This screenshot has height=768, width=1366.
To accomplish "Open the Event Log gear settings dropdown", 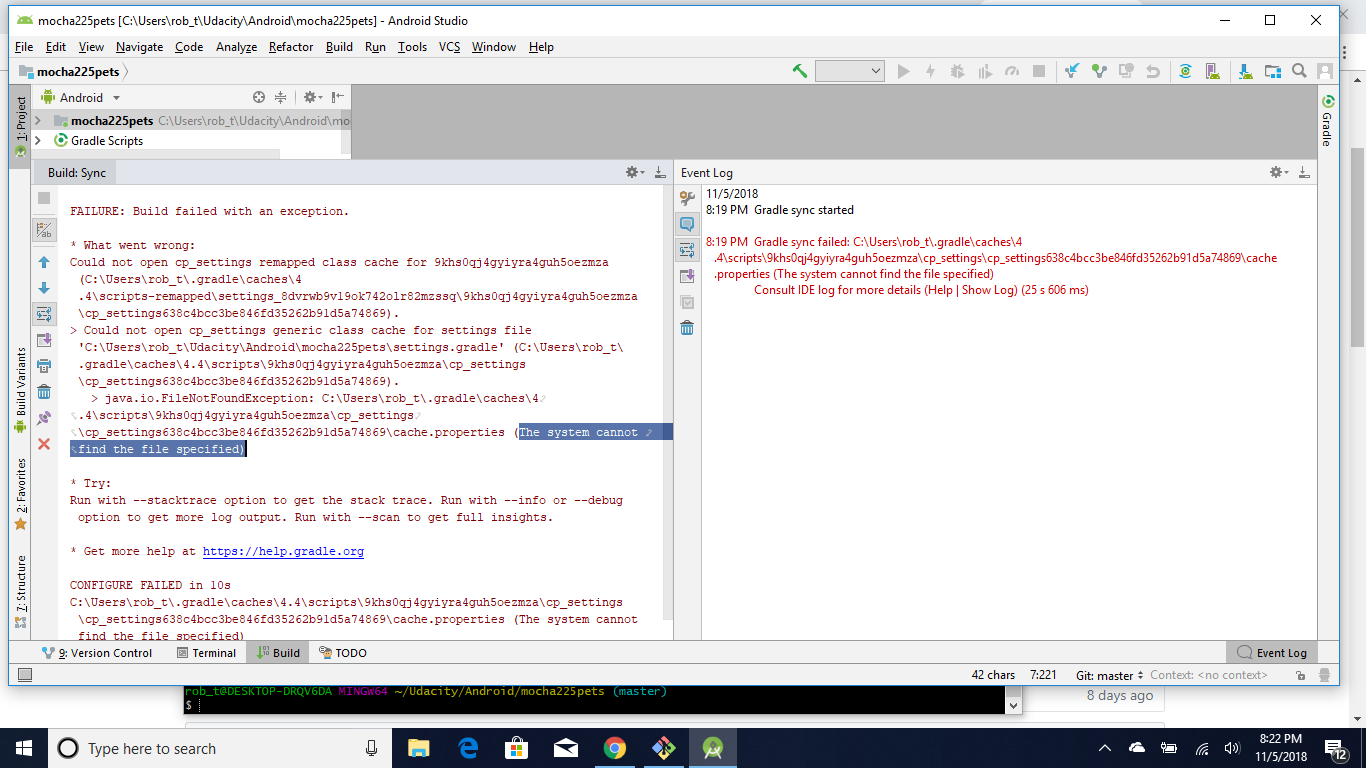I will coord(1279,173).
